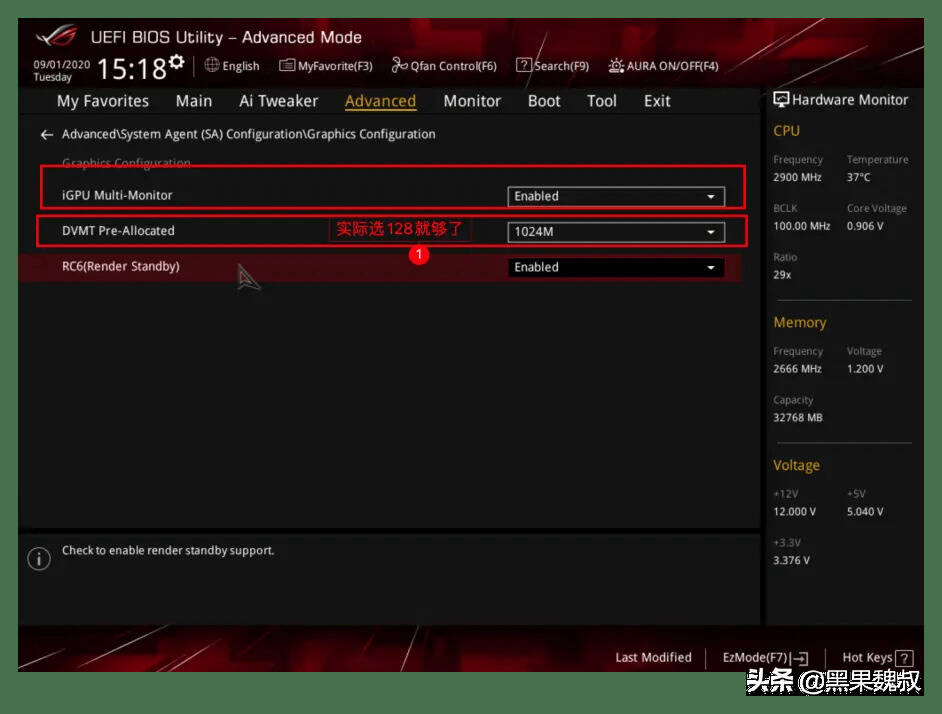Click the ROG logo icon
Viewport: 942px width, 714px height.
57,36
